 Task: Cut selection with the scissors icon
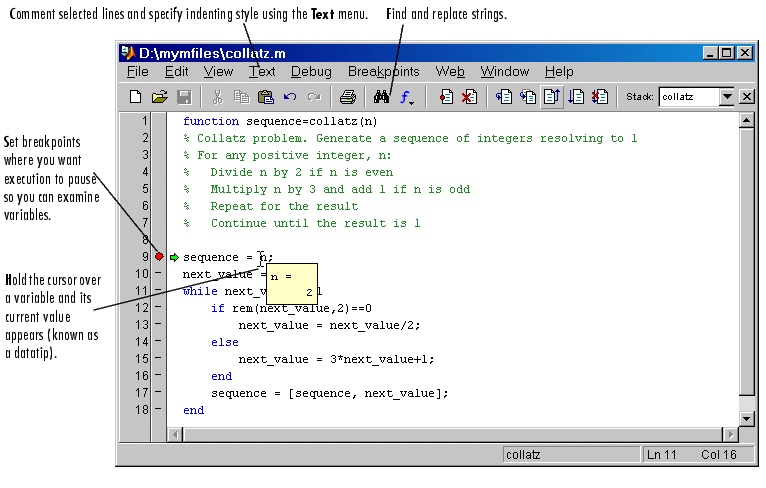pos(217,97)
